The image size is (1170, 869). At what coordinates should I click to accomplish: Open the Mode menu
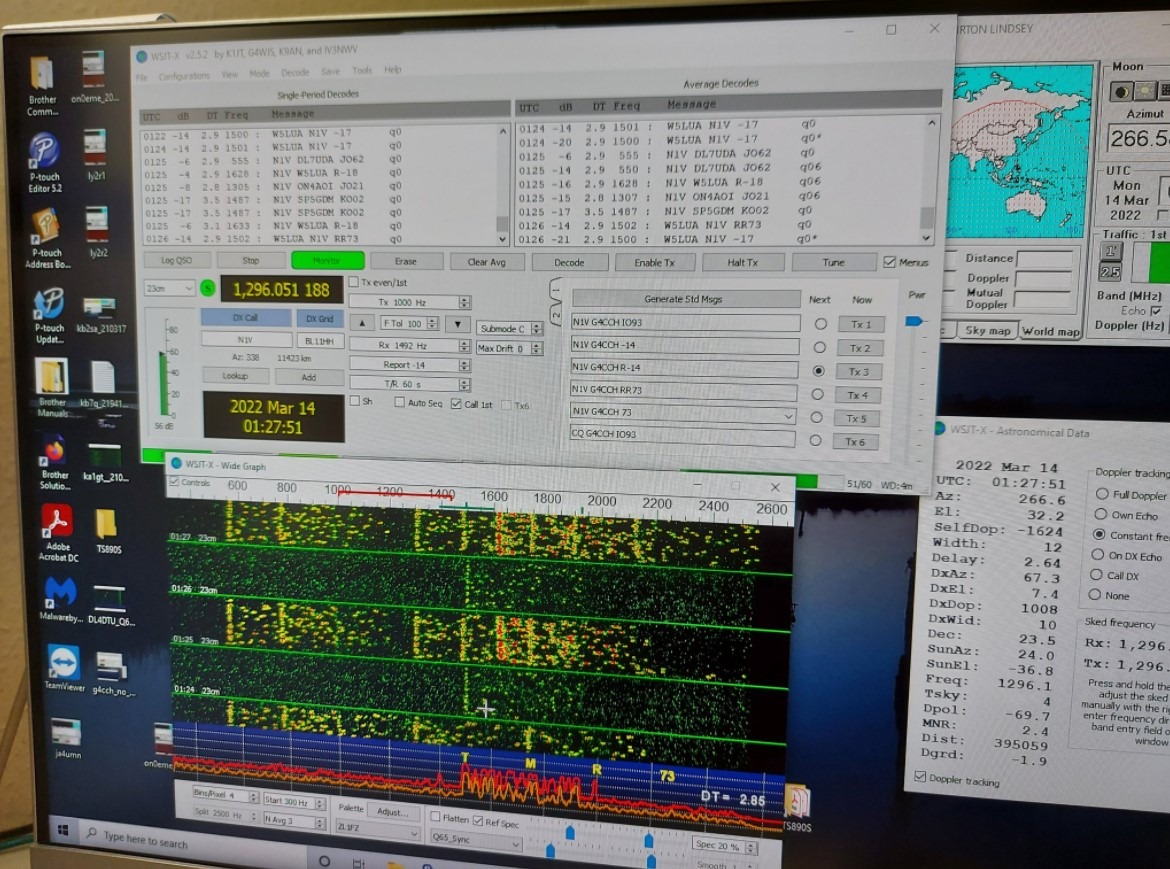click(259, 73)
